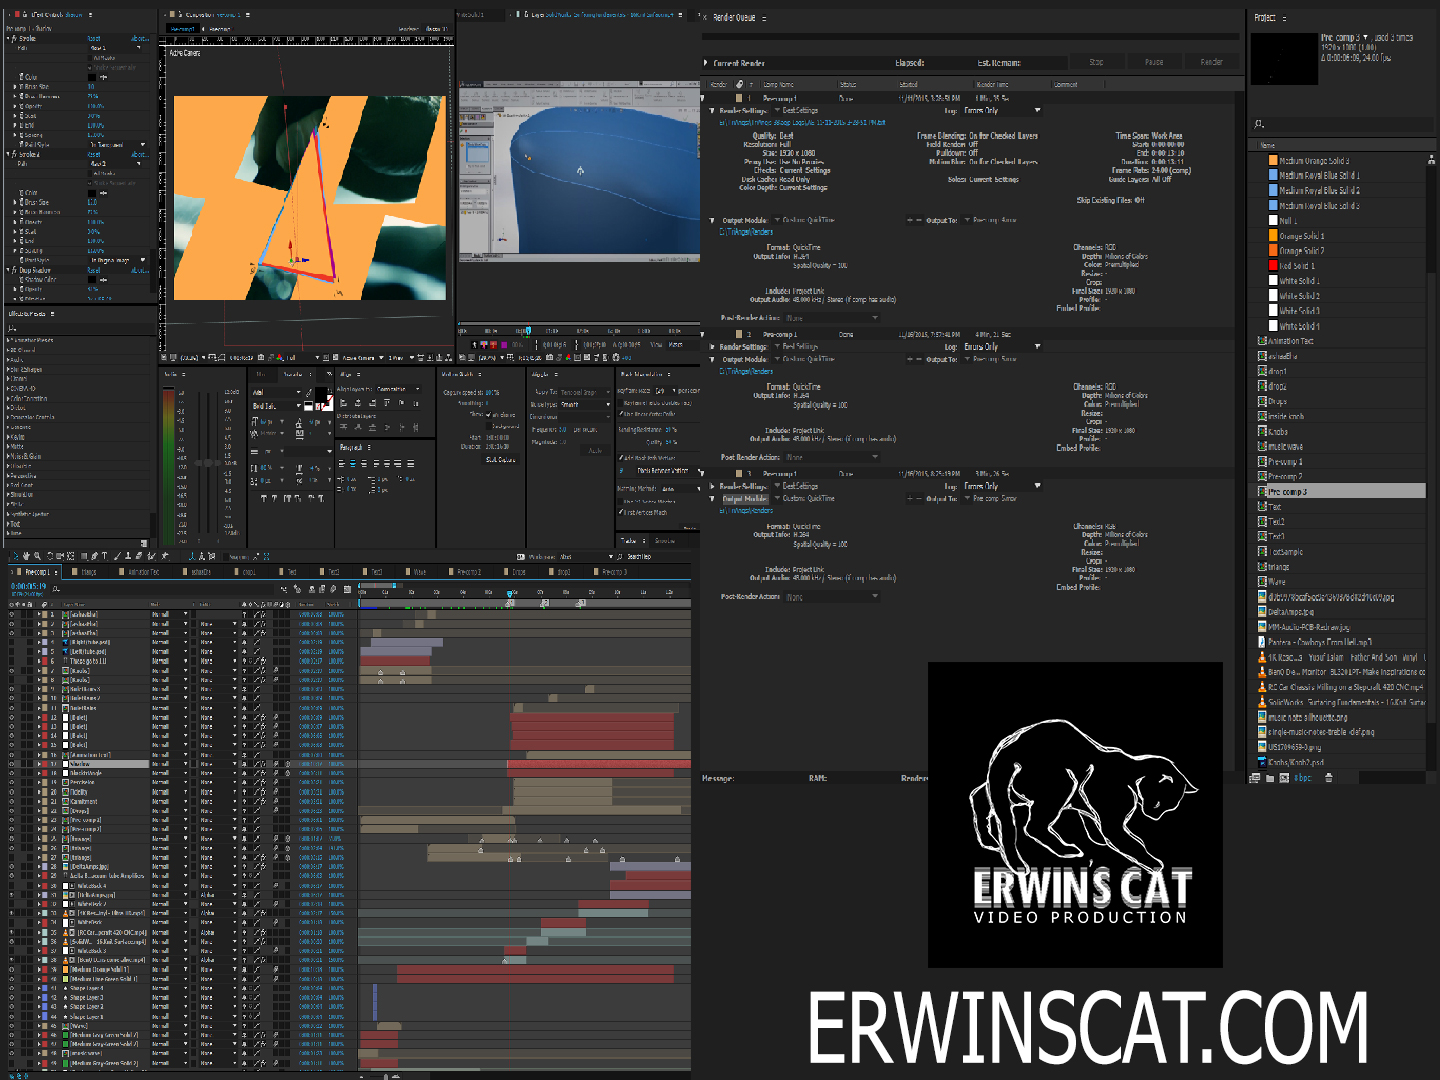Click the Project panel search field
Screen dimensions: 1440x1080
[1340, 124]
